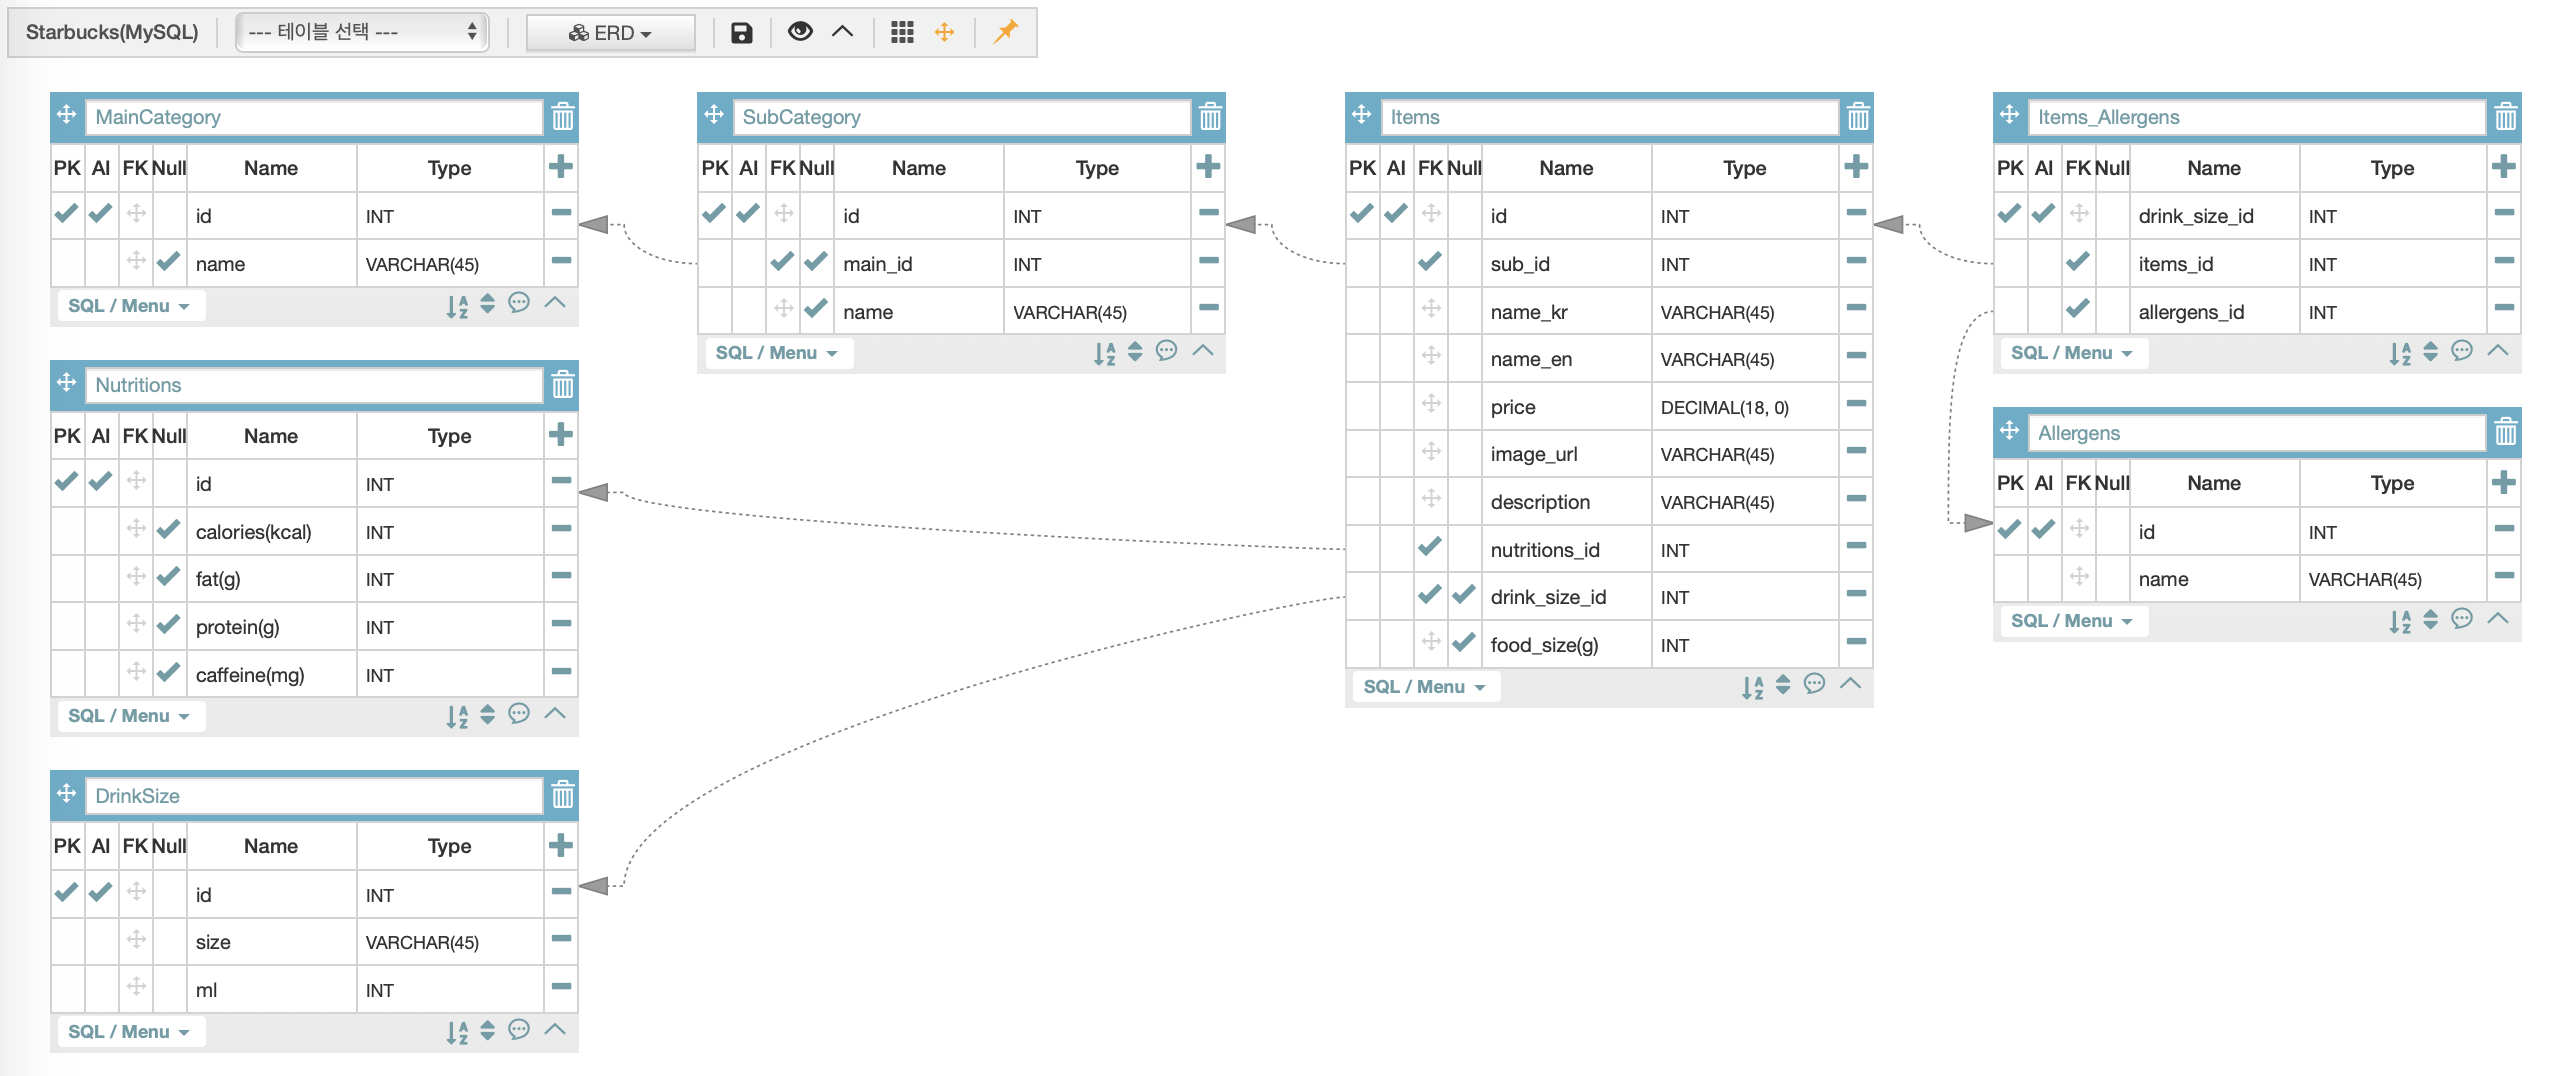Click the move handle icon on the MainCategory table

66,116
